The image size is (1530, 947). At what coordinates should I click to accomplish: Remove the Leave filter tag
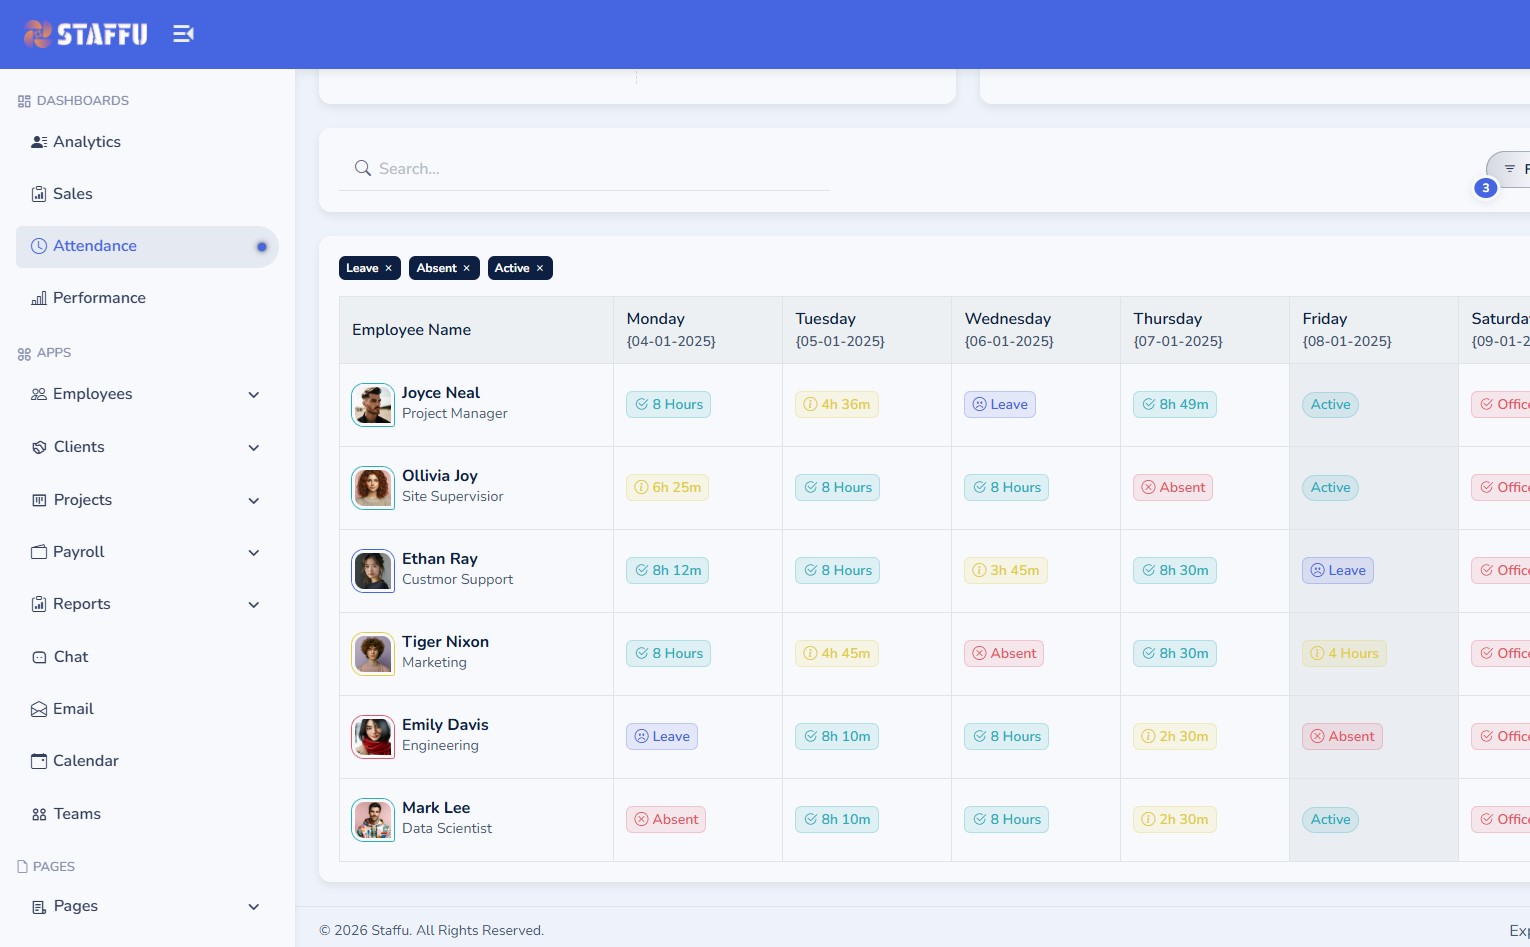[x=389, y=268]
